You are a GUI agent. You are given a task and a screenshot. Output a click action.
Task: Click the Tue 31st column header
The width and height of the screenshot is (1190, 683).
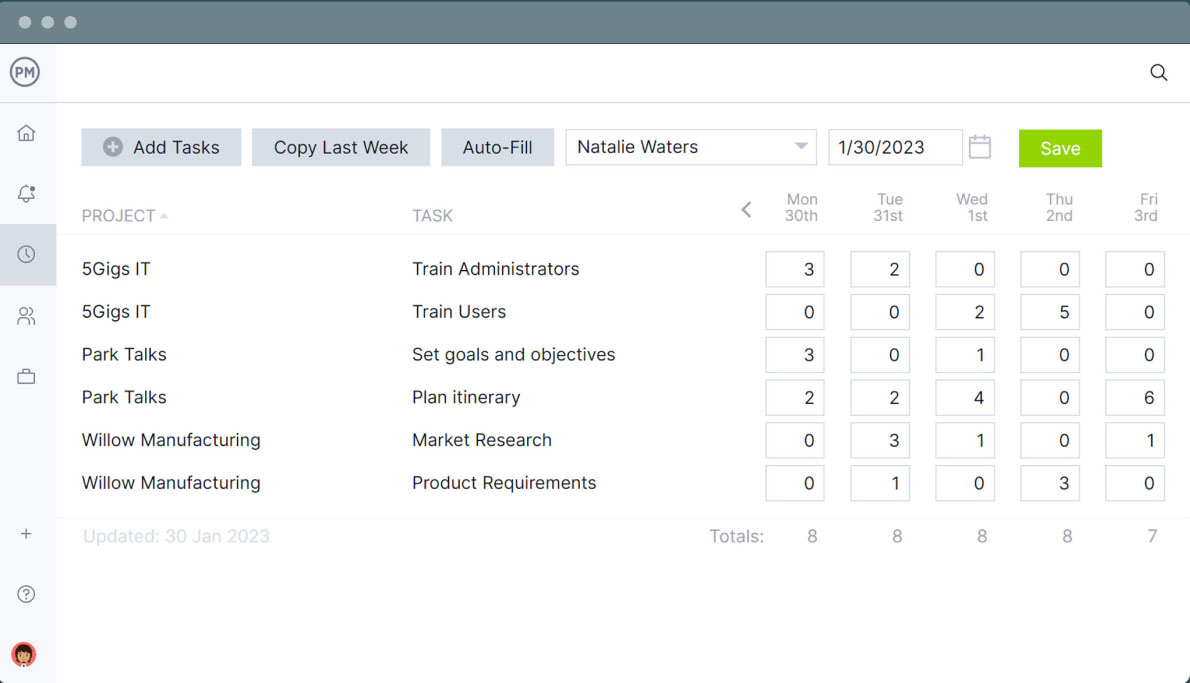pyautogui.click(x=888, y=207)
